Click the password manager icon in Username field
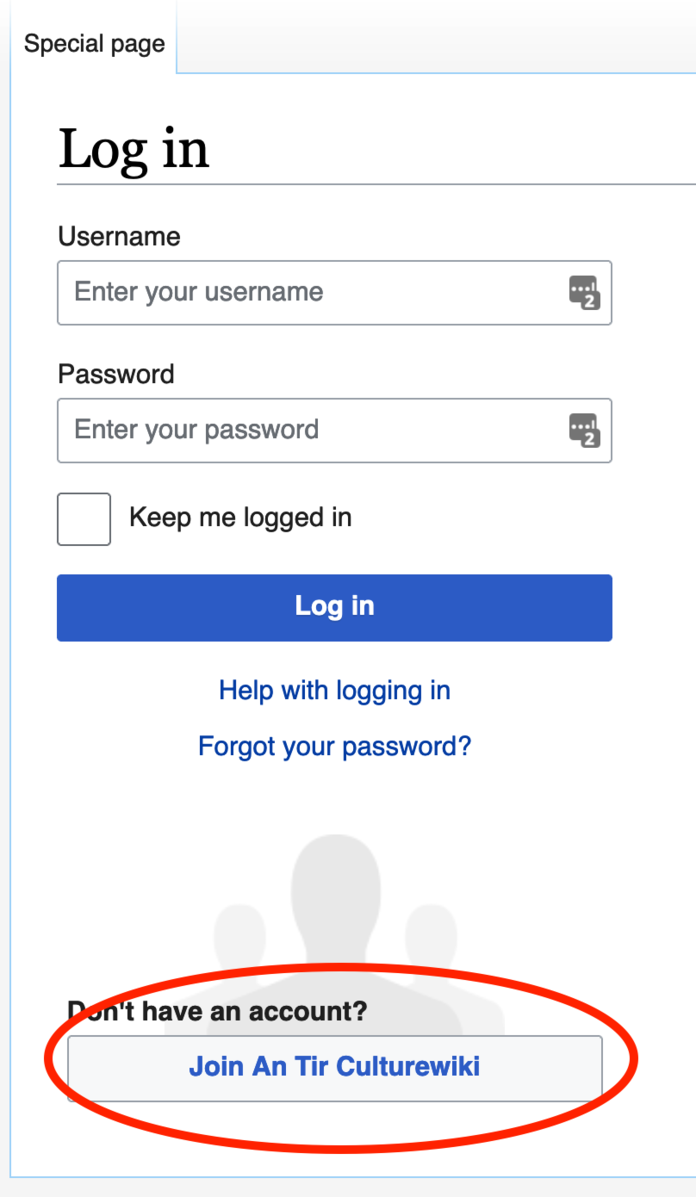This screenshot has width=696, height=1197. tap(584, 292)
